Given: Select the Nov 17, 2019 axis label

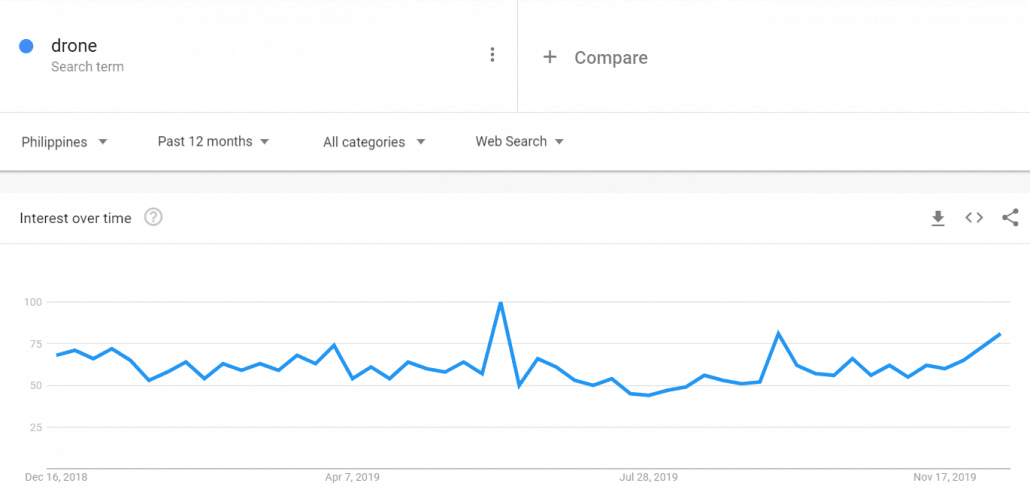Looking at the screenshot, I should click(945, 477).
